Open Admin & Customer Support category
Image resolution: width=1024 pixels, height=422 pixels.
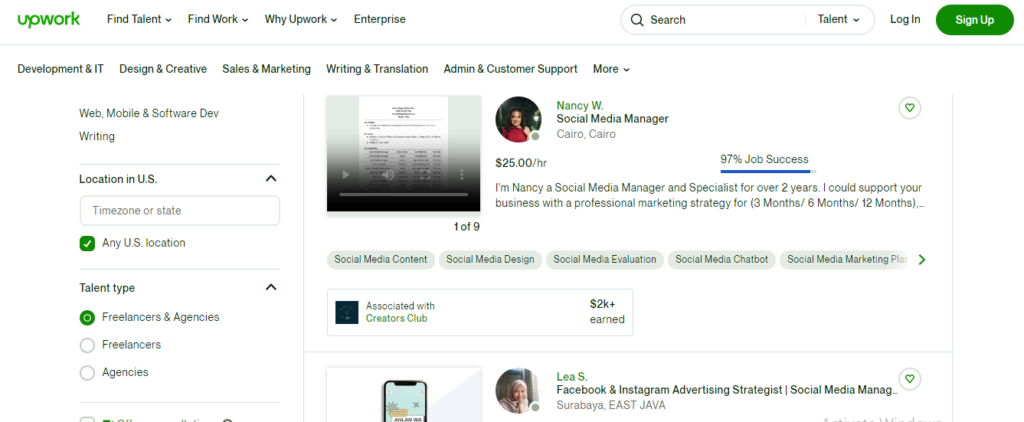tap(510, 69)
